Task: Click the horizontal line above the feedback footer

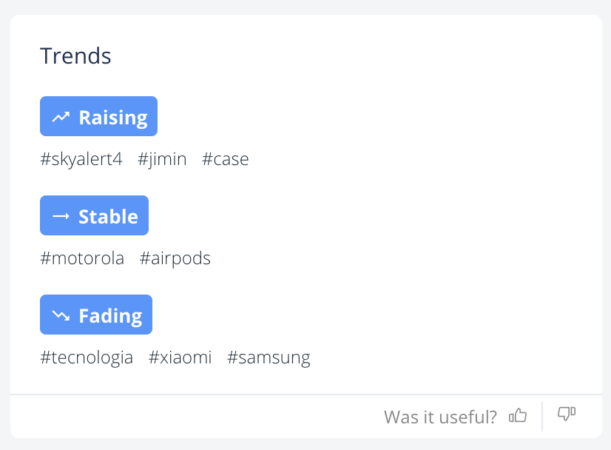Action: 306,395
